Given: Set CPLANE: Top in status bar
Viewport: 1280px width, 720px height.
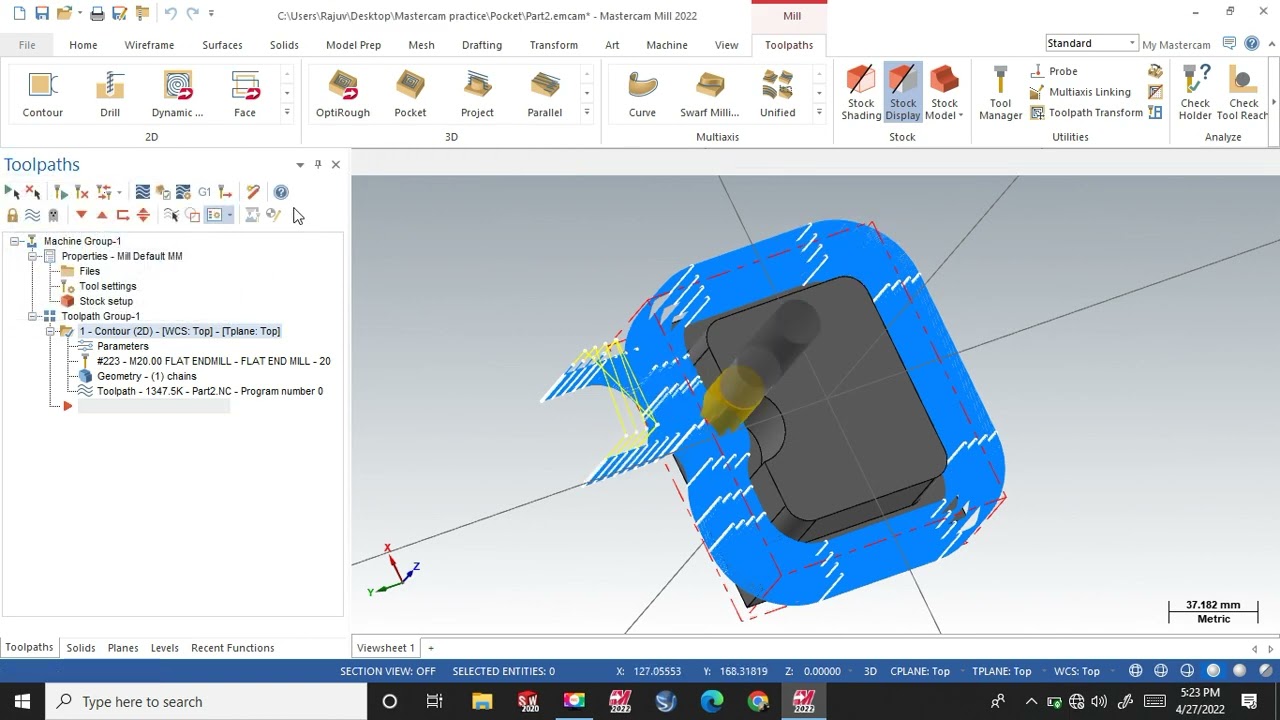Looking at the screenshot, I should point(920,671).
